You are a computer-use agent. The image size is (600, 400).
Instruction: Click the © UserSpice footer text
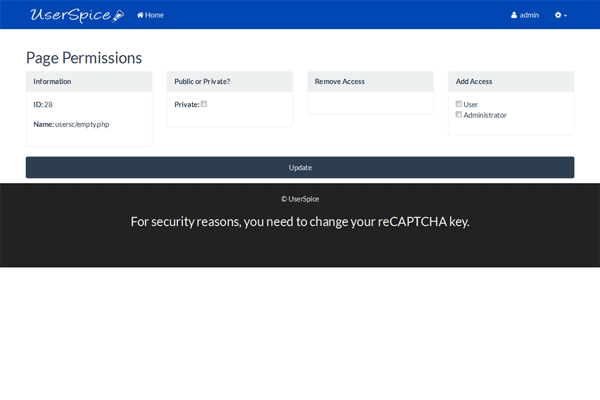[x=300, y=199]
